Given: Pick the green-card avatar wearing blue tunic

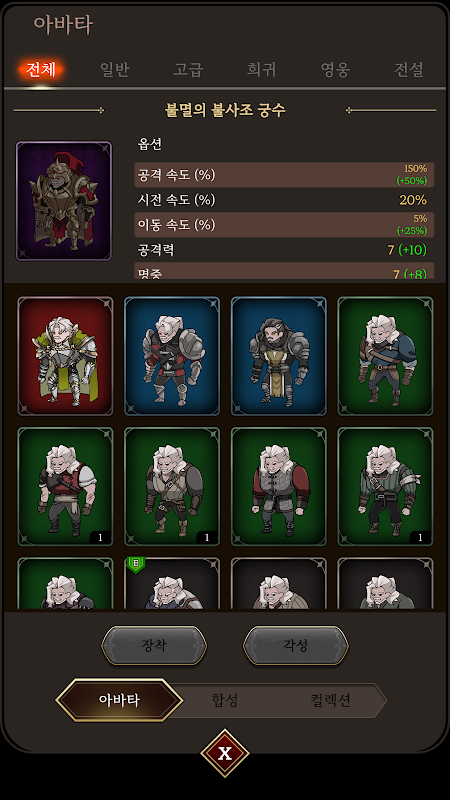Looking at the screenshot, I should point(385,356).
